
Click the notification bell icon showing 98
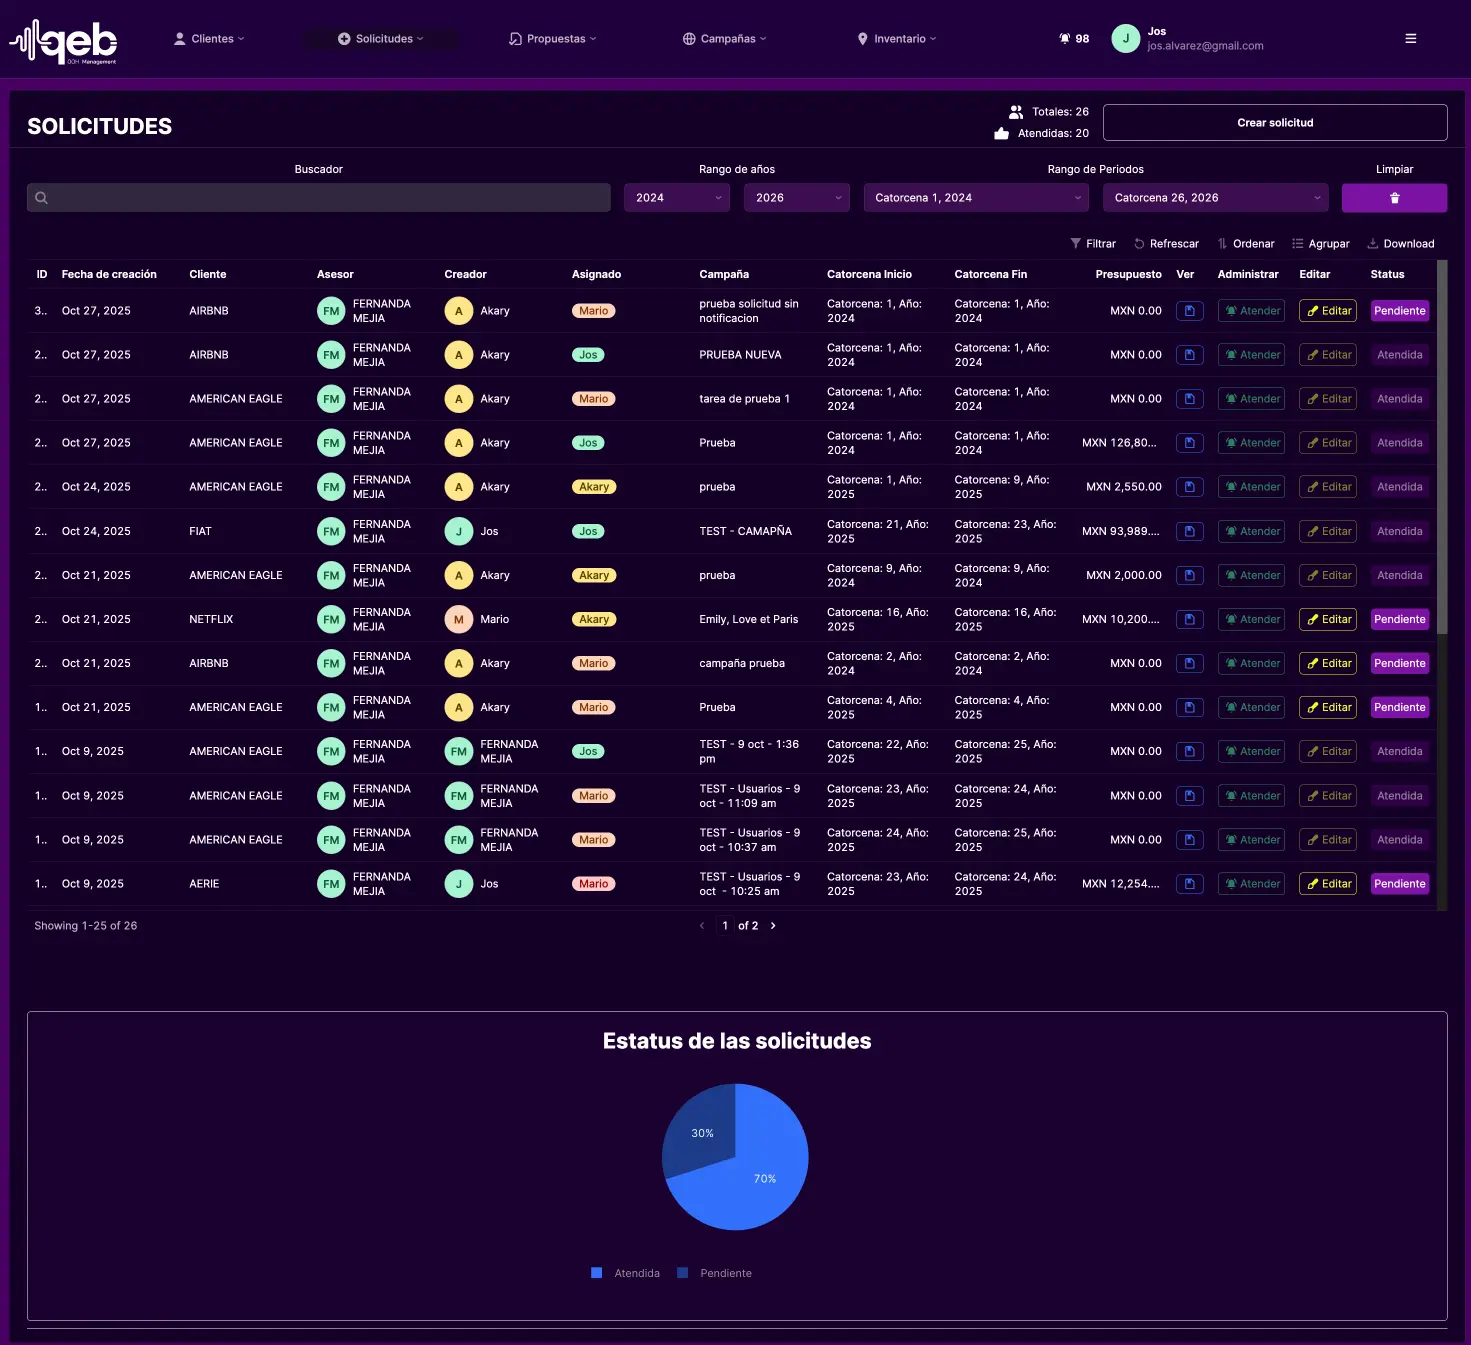(x=1066, y=39)
